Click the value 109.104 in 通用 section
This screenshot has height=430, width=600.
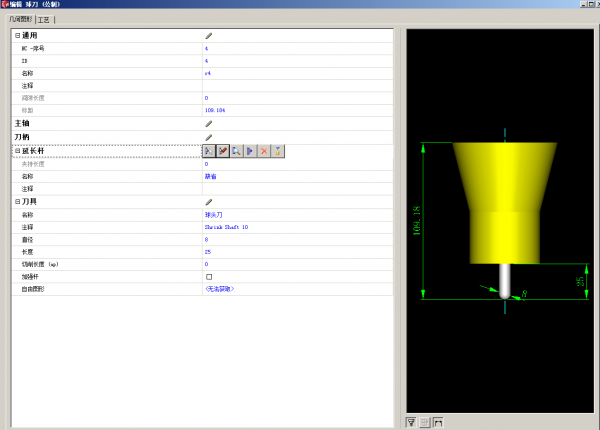215,110
